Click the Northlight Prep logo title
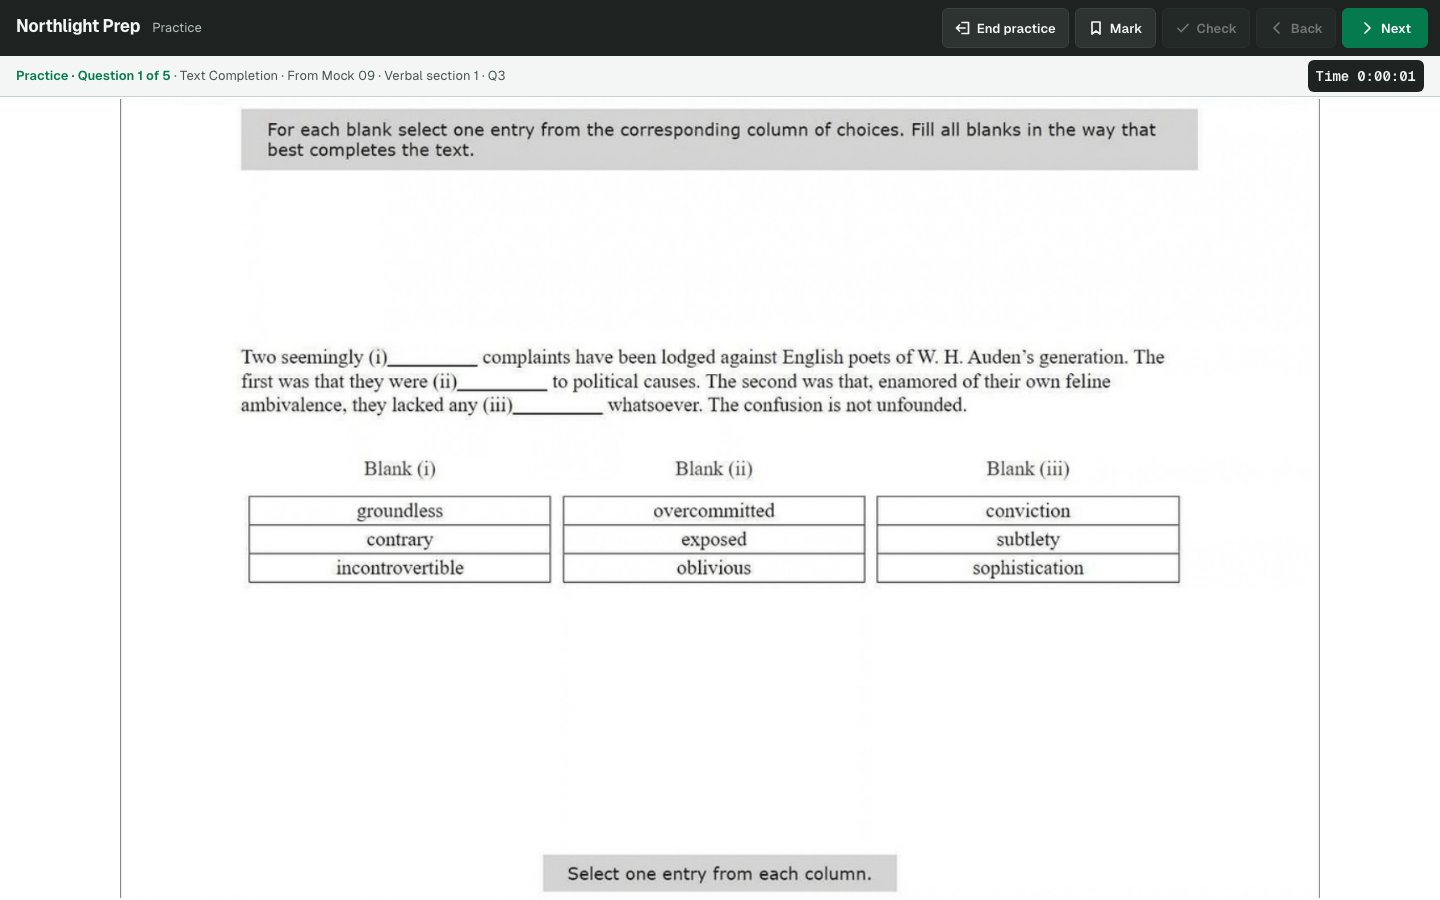The height and width of the screenshot is (900, 1440). (78, 27)
